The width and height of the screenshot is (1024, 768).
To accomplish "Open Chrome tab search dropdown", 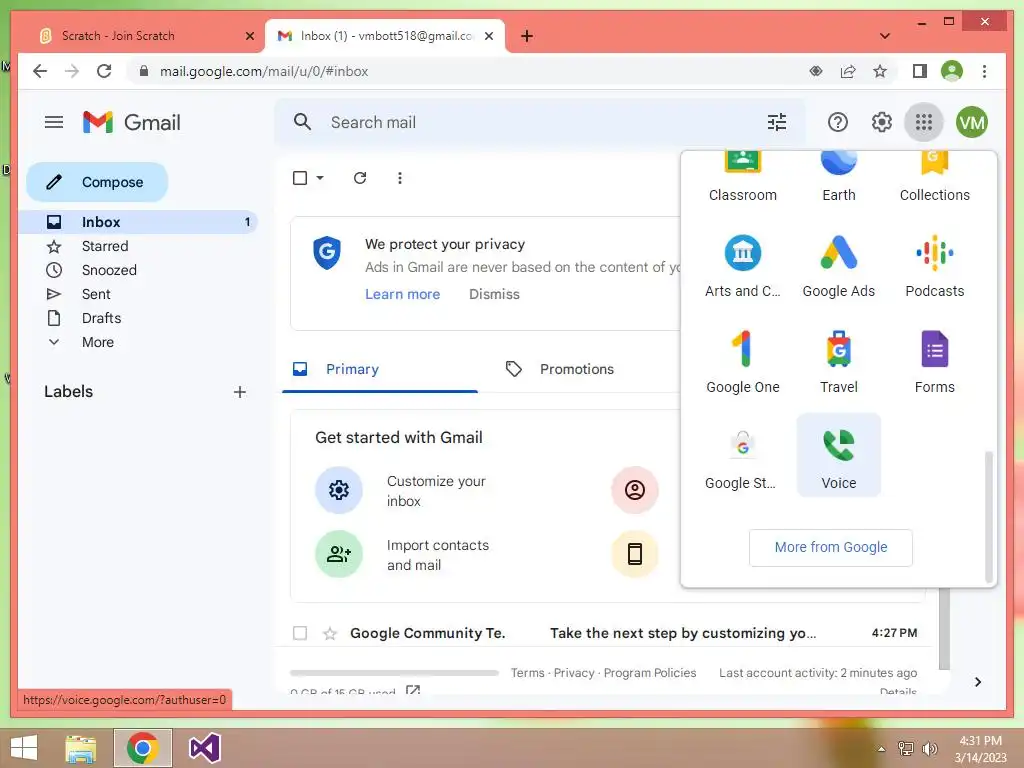I will point(884,36).
